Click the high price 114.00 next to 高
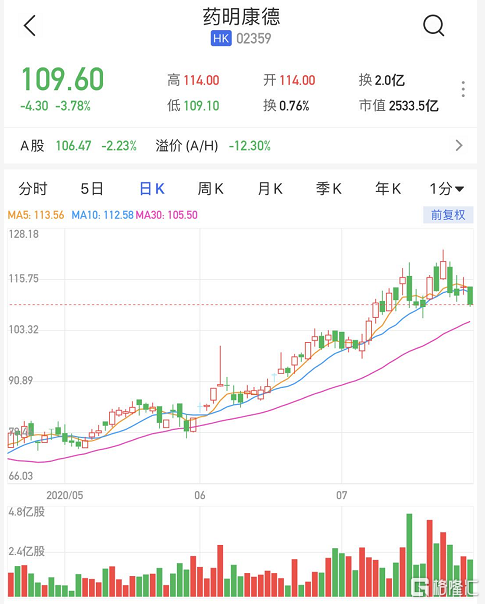Image resolution: width=485 pixels, height=604 pixels. [x=201, y=81]
